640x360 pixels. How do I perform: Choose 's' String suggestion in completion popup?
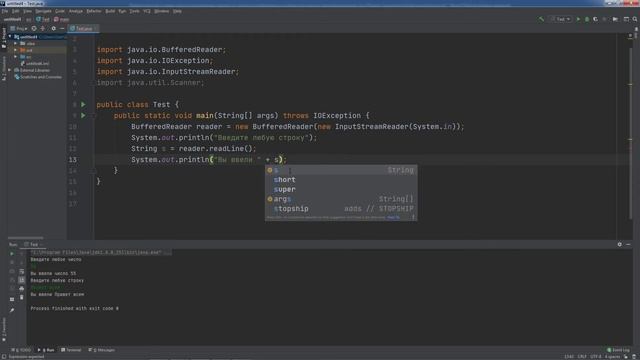coord(341,170)
